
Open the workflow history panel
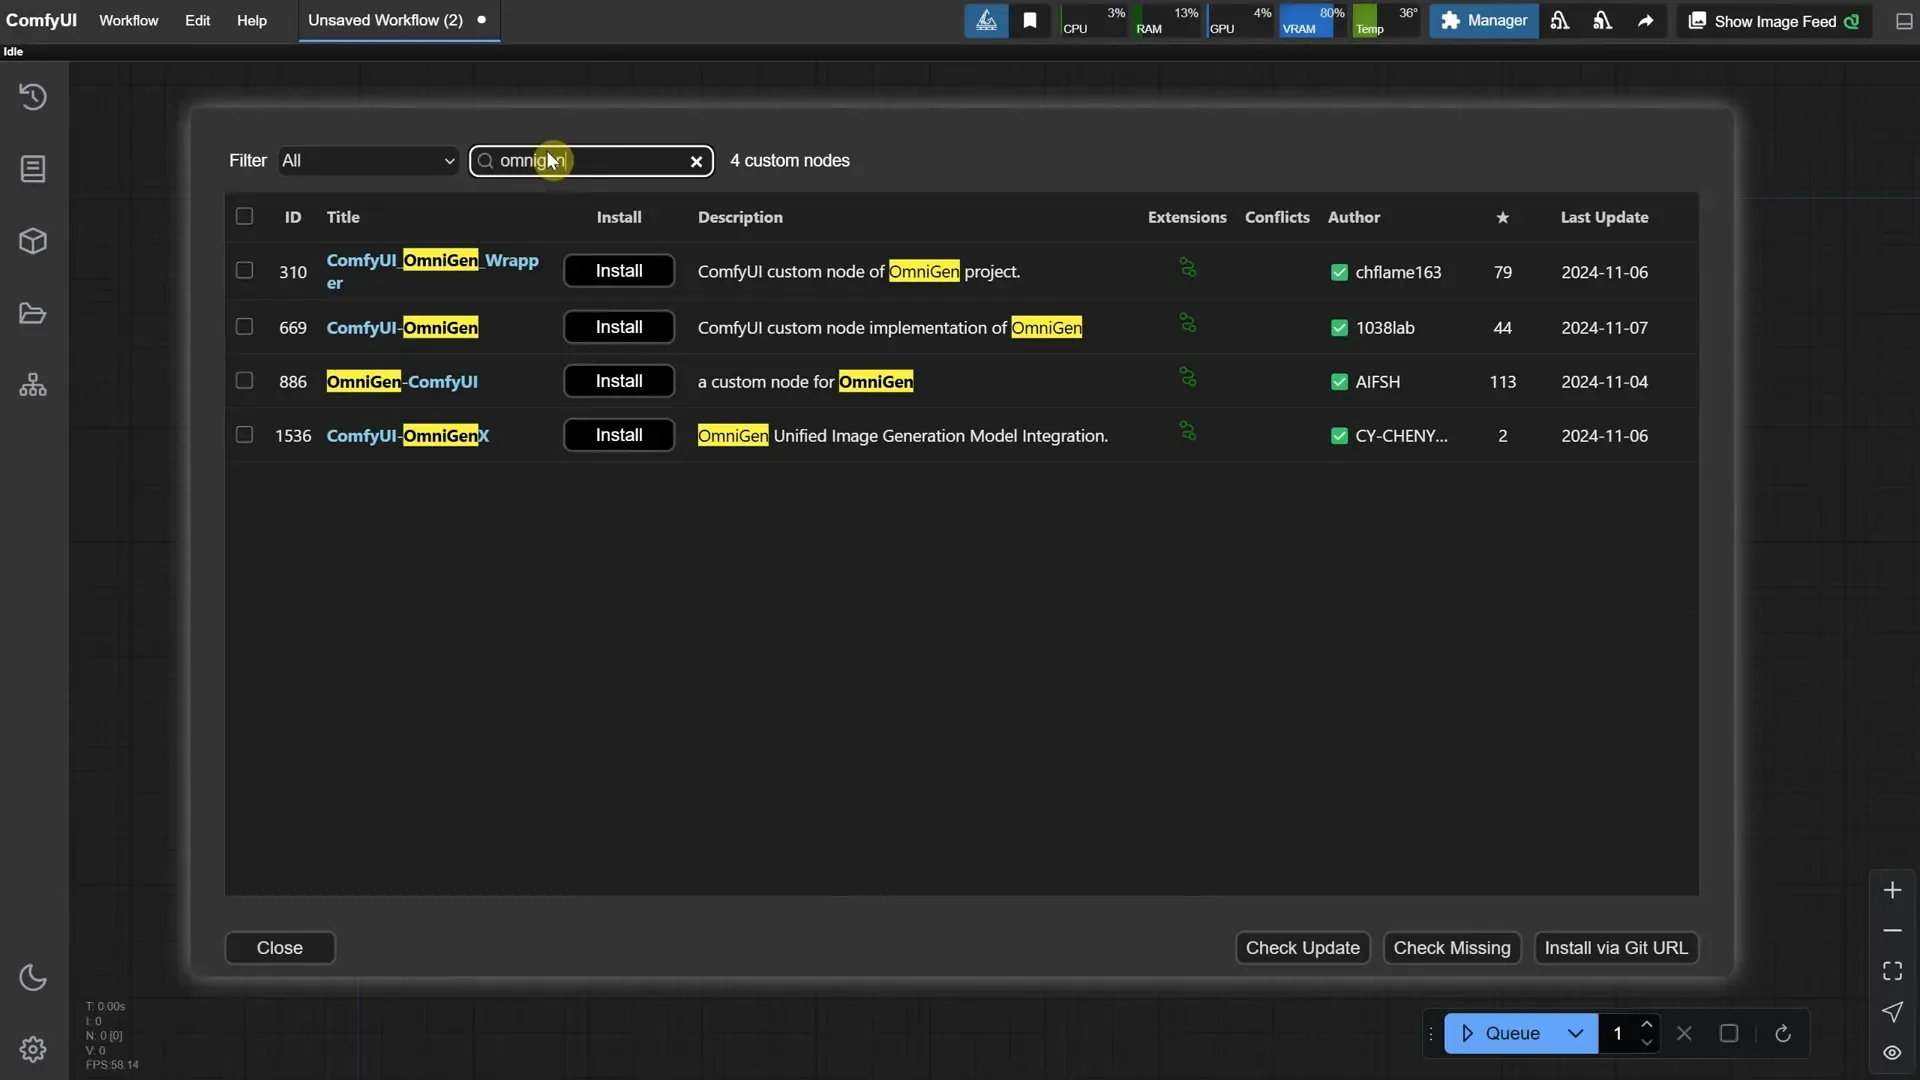[x=33, y=96]
